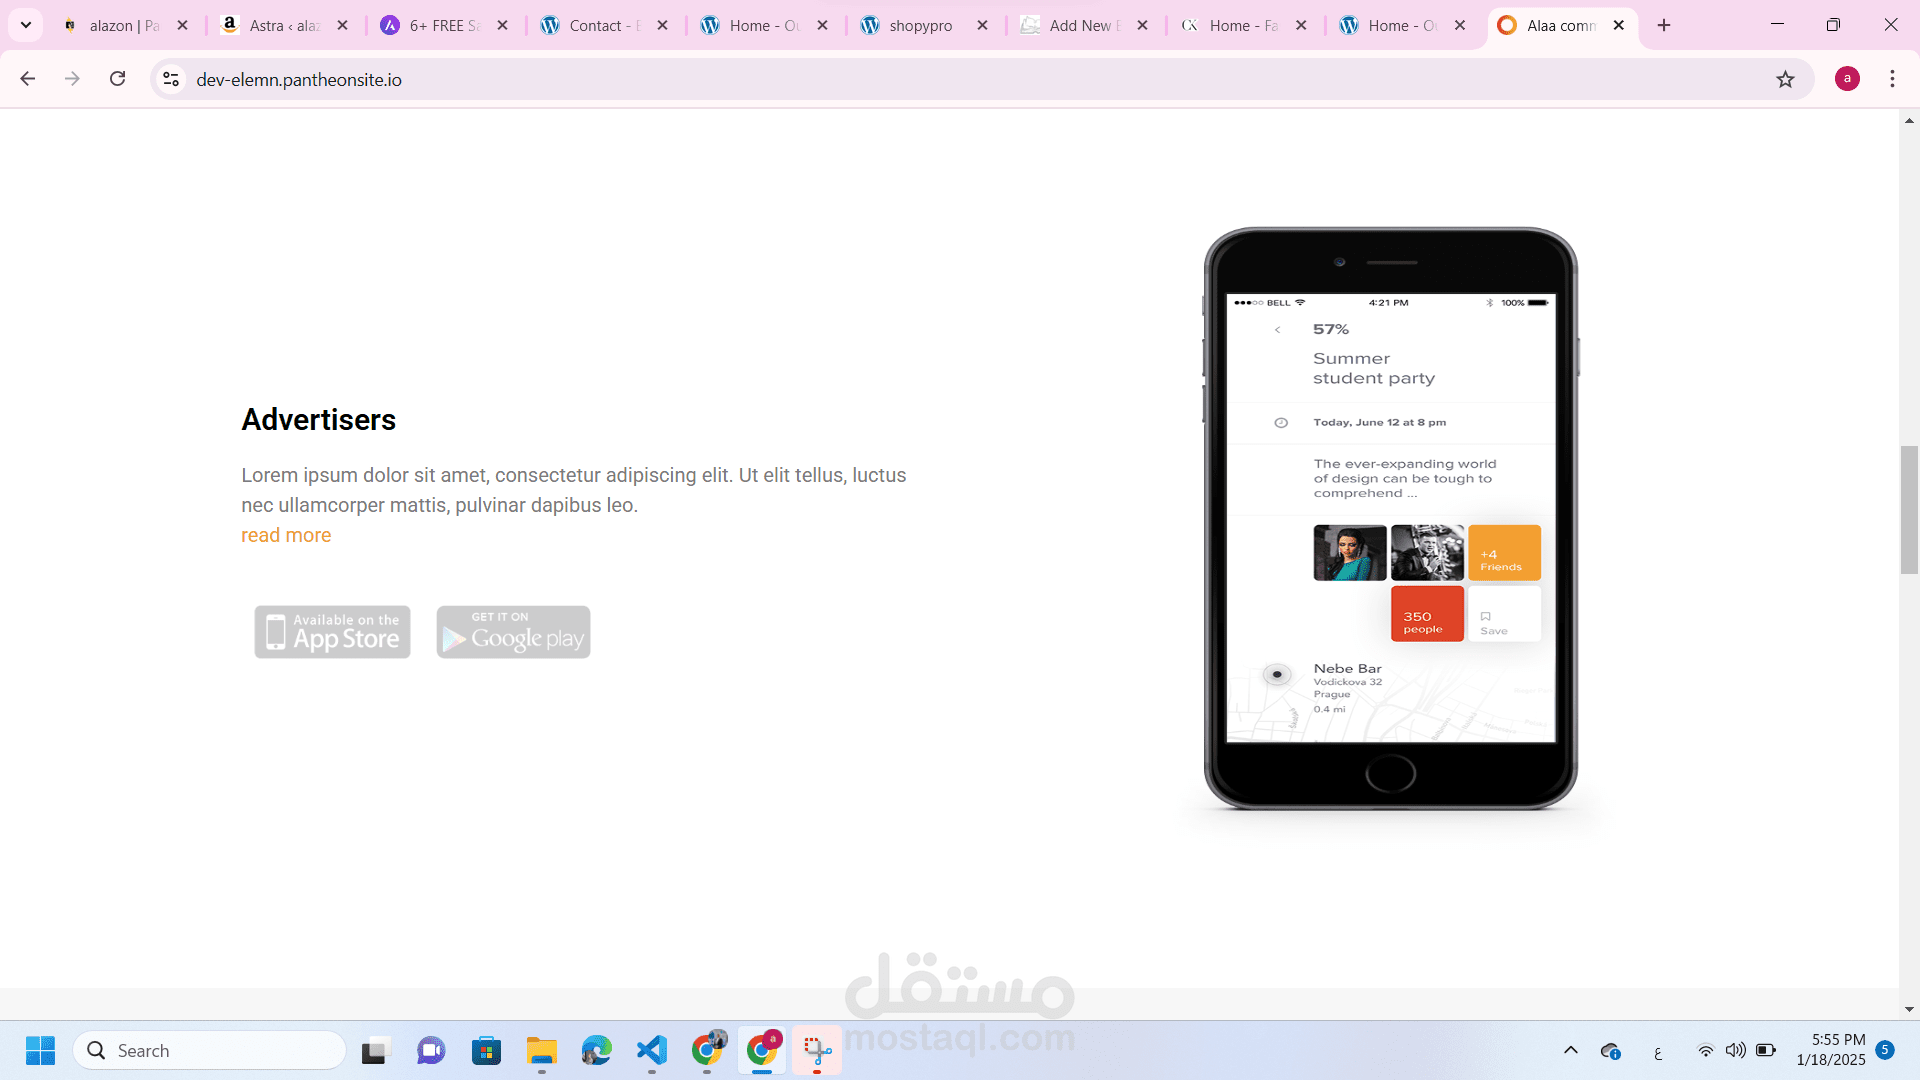Go back using the back arrow
This screenshot has width=1920, height=1080.
click(x=28, y=79)
